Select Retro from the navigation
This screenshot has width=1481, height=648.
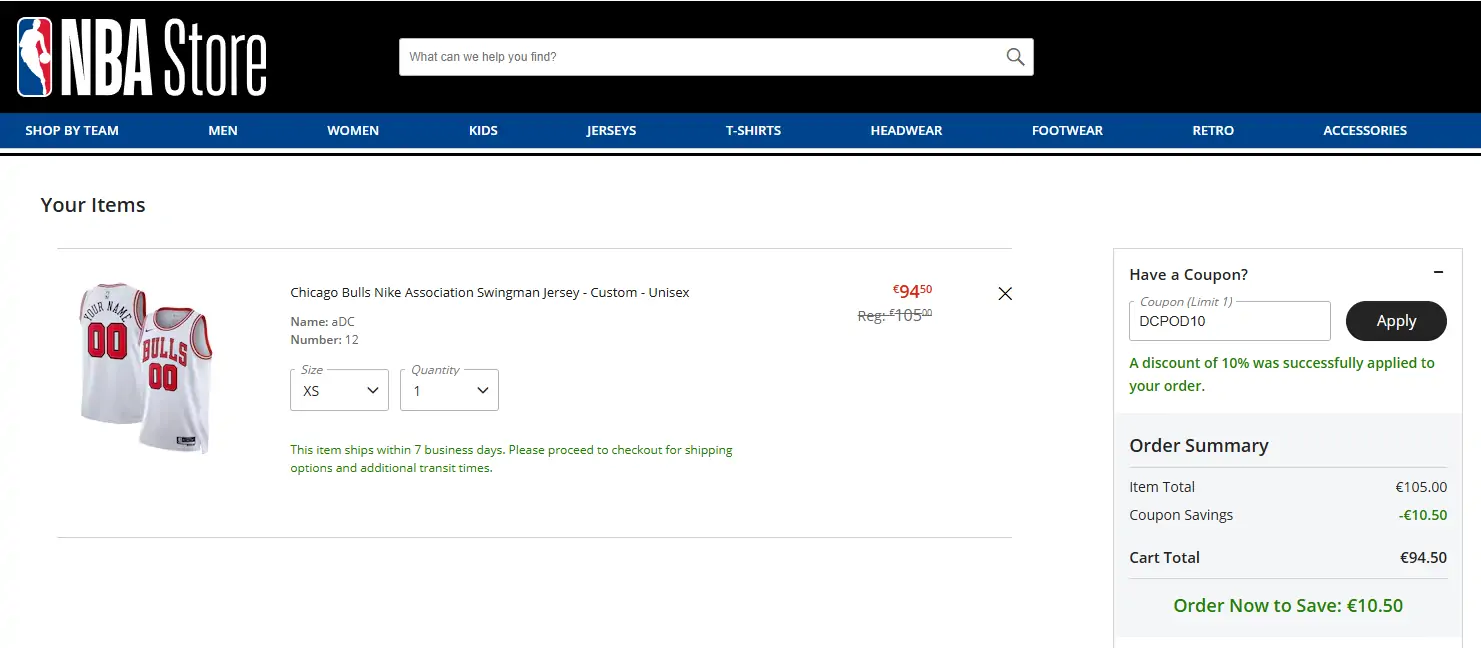(1213, 130)
